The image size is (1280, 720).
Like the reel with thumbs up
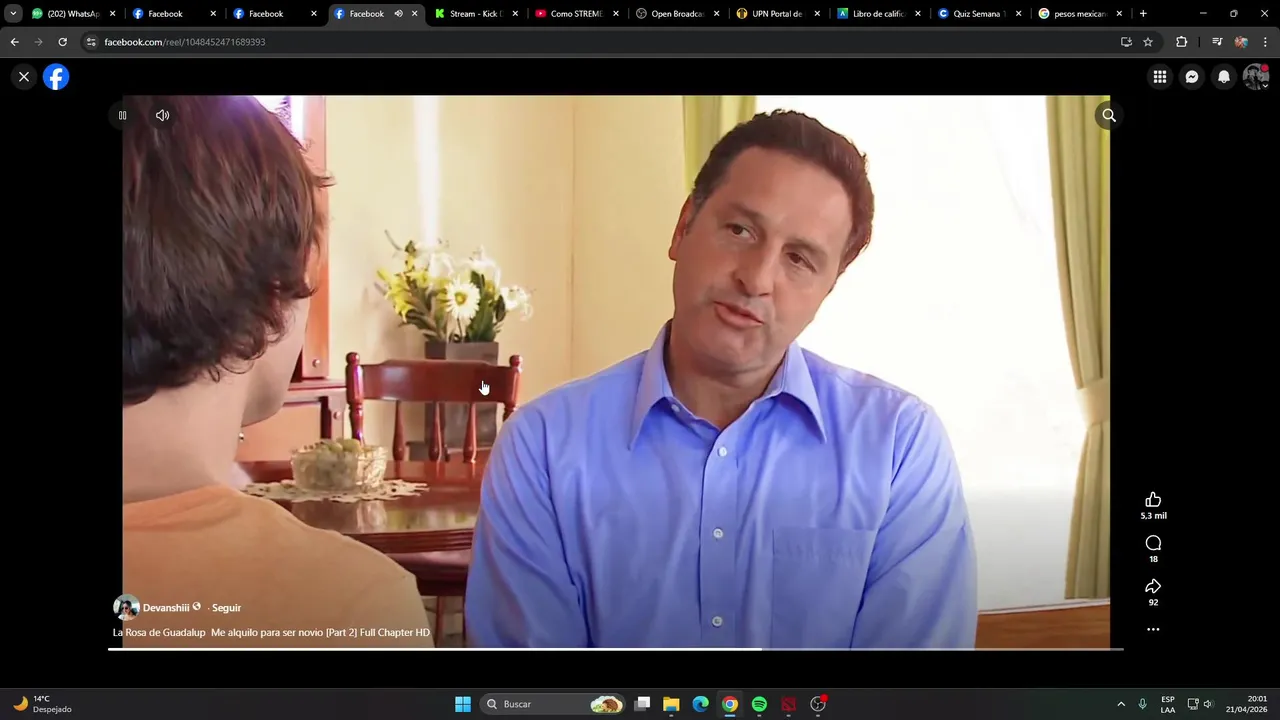coord(1153,500)
